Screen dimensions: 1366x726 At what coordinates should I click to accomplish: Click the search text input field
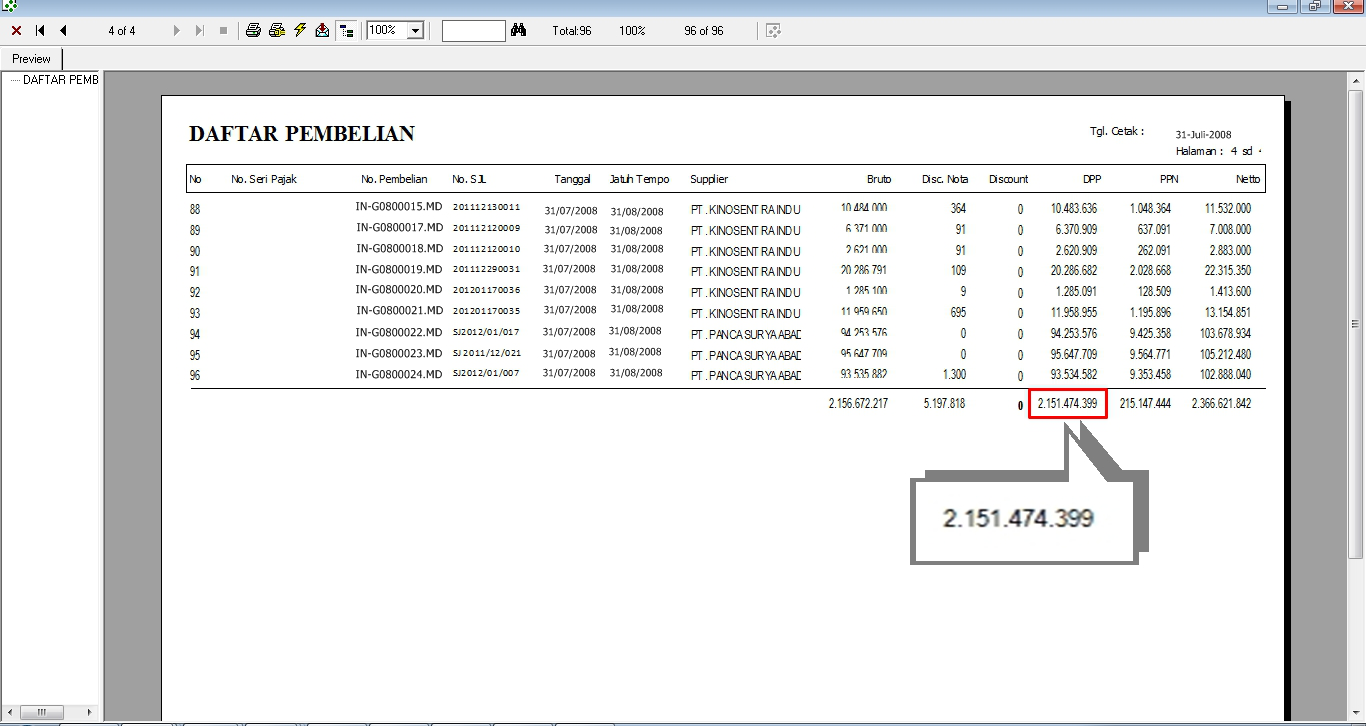click(x=473, y=31)
